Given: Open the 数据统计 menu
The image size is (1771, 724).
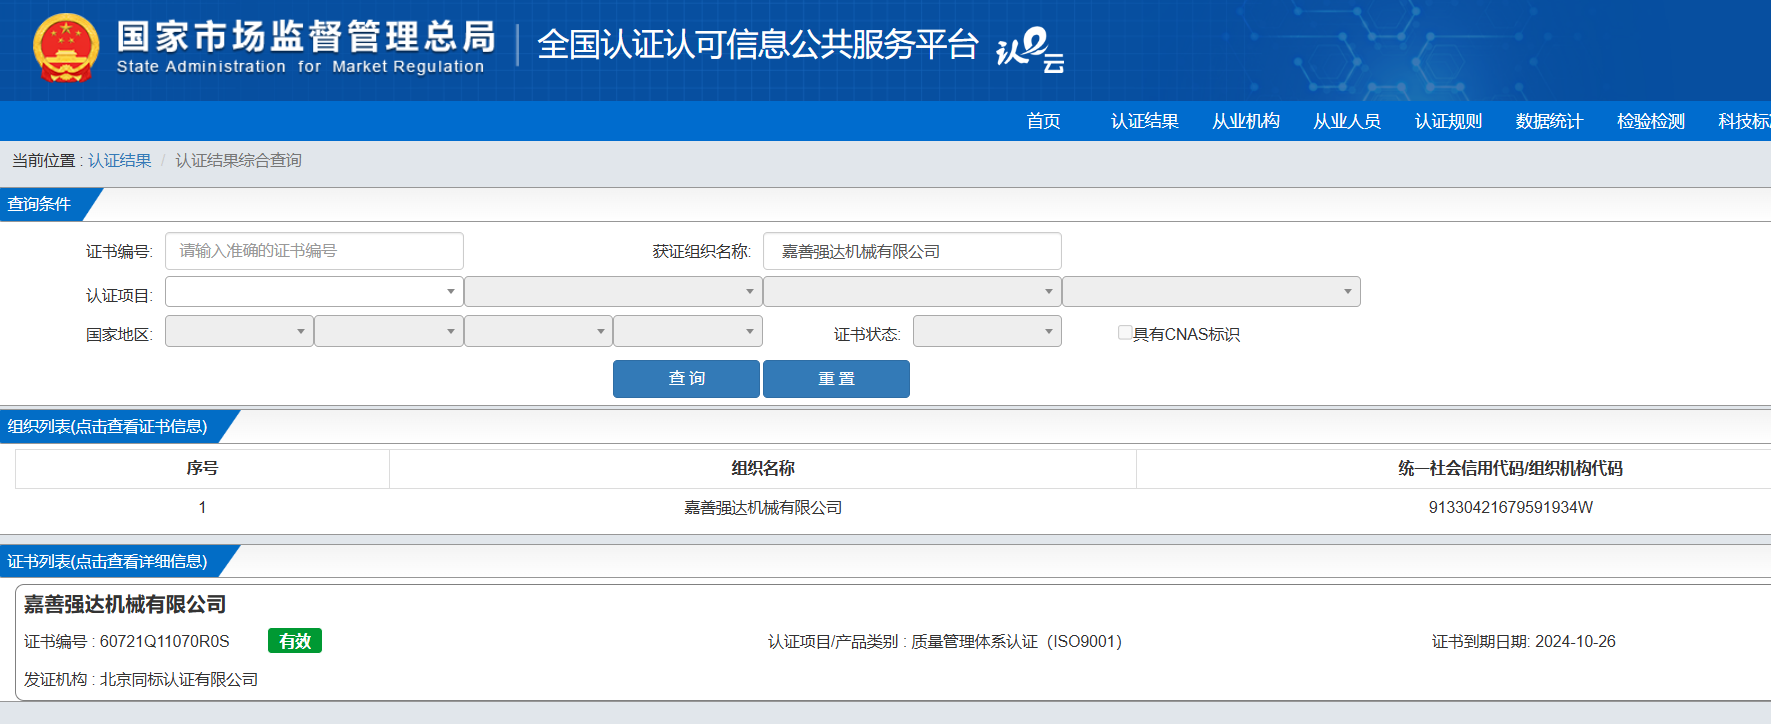Looking at the screenshot, I should (x=1549, y=121).
